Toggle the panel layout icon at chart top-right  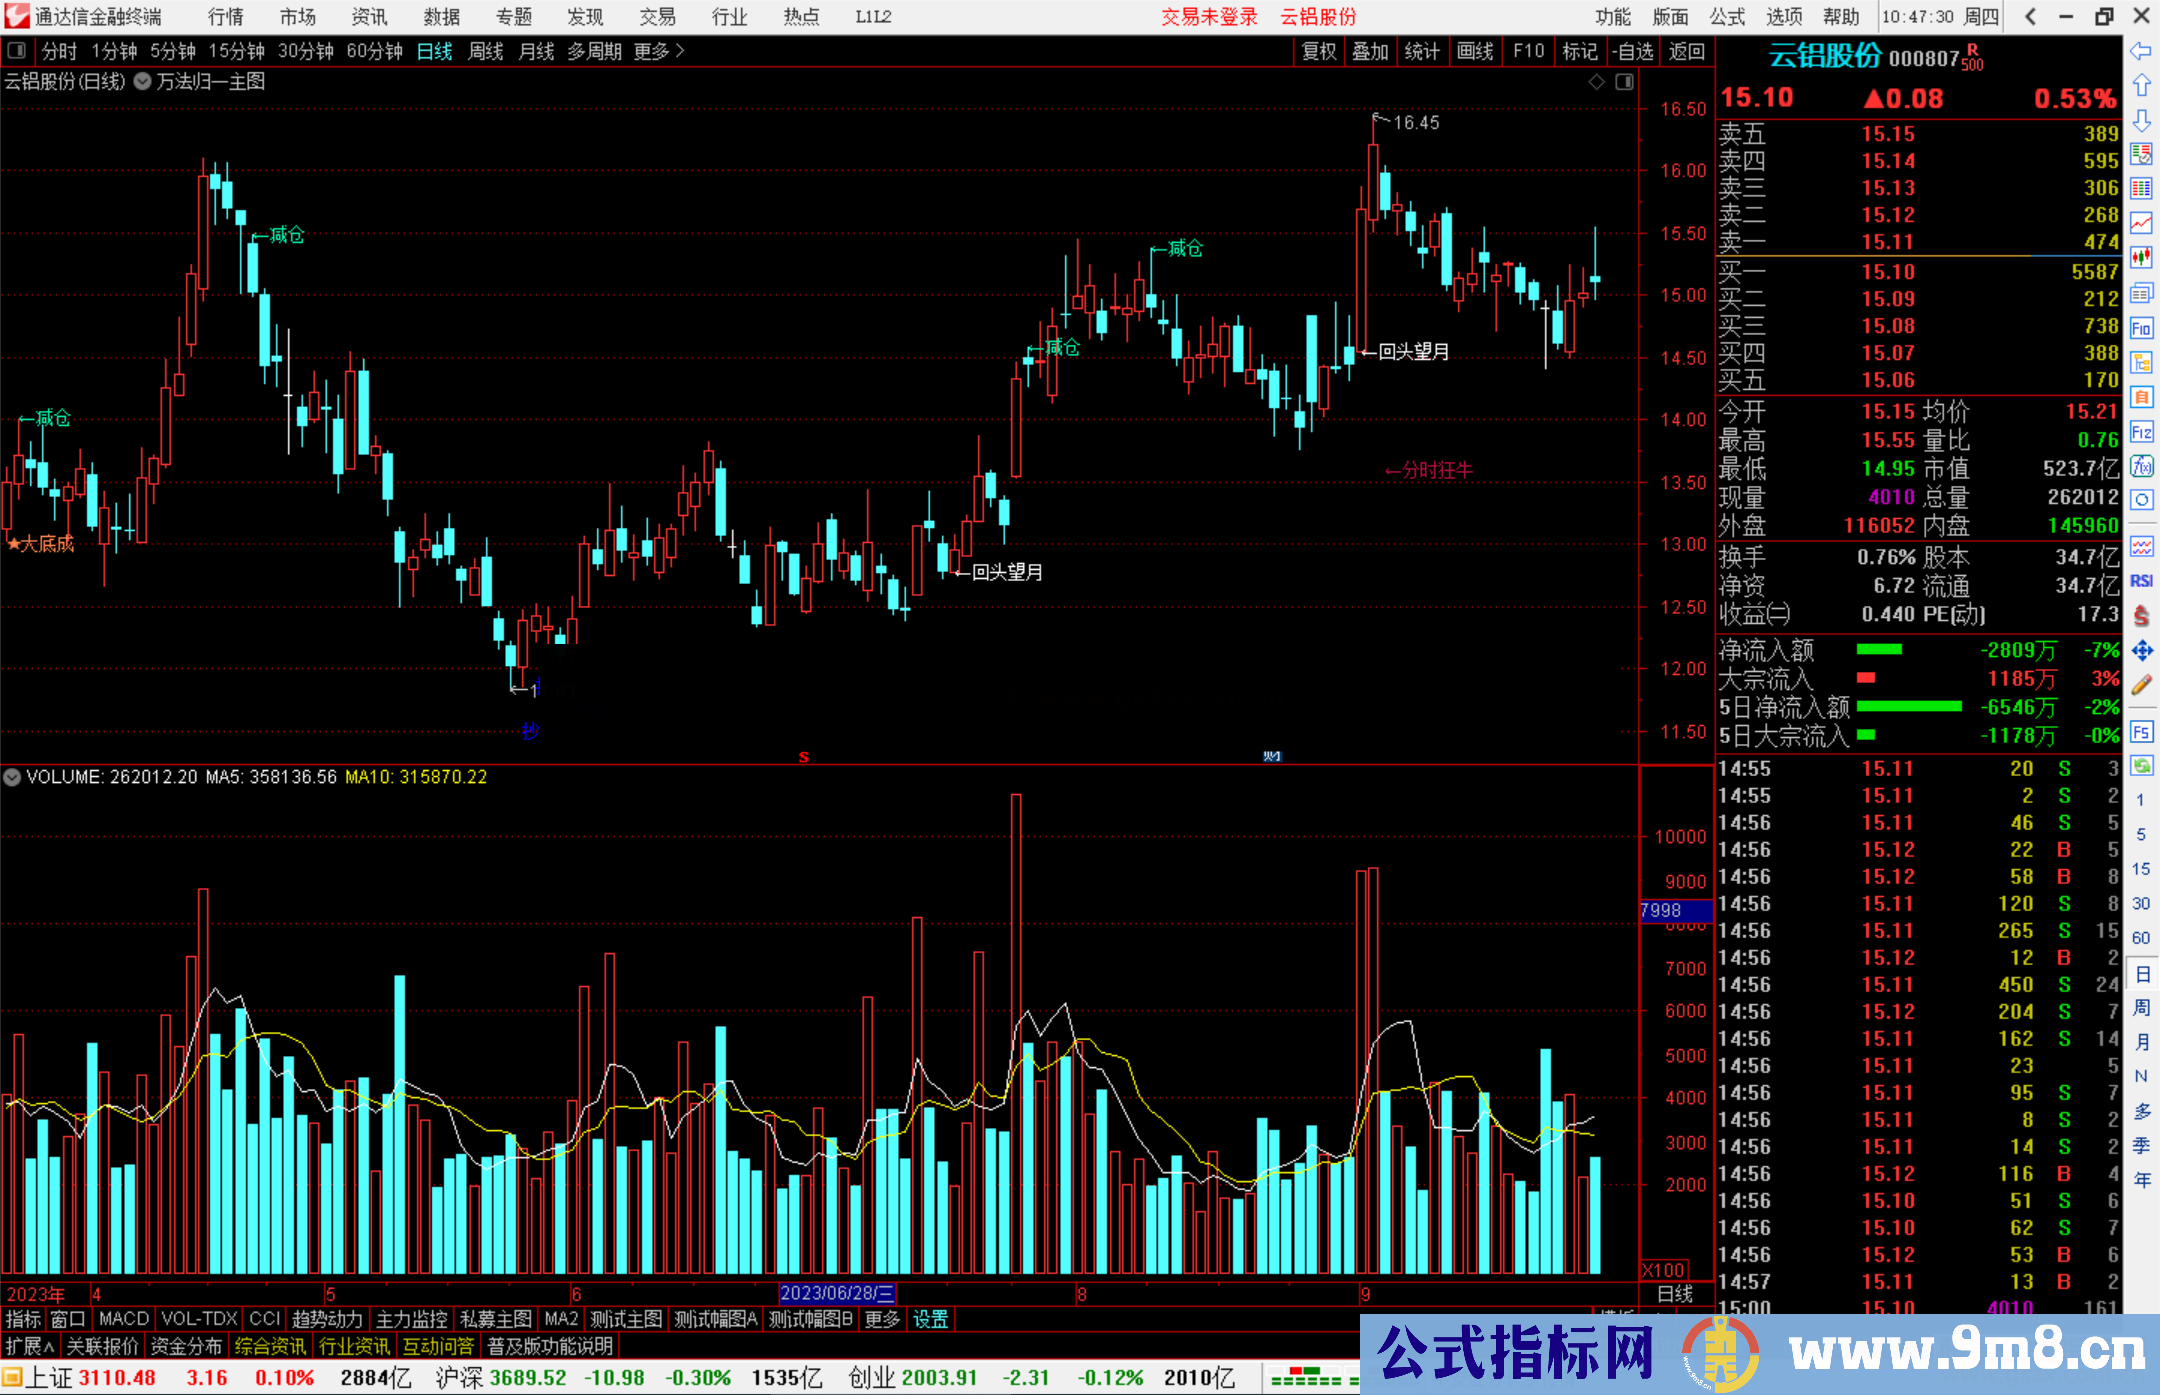(1624, 82)
